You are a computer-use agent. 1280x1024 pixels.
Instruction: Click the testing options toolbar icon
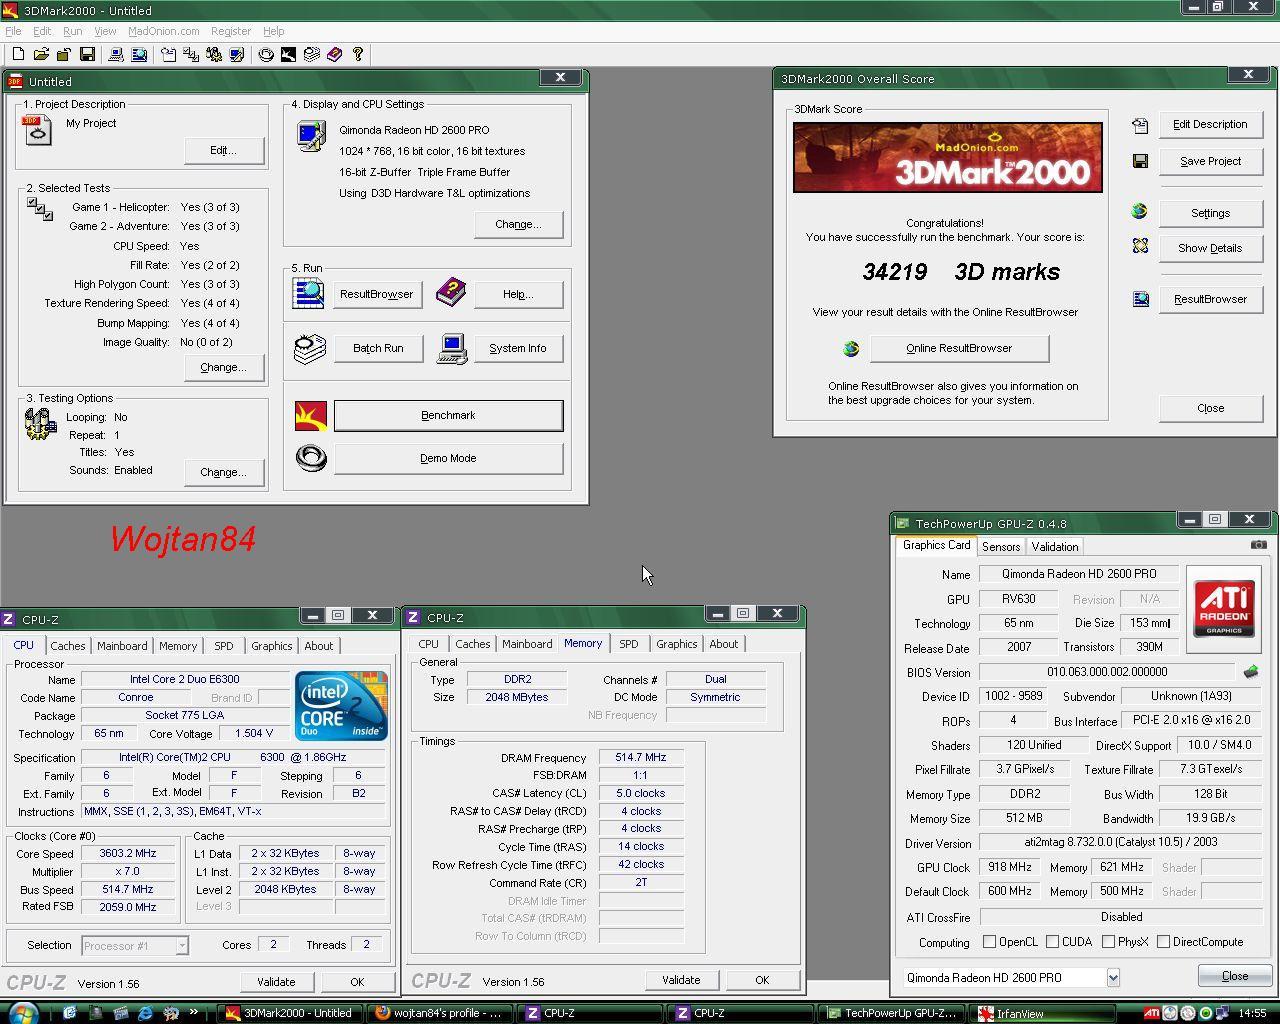(x=214, y=54)
